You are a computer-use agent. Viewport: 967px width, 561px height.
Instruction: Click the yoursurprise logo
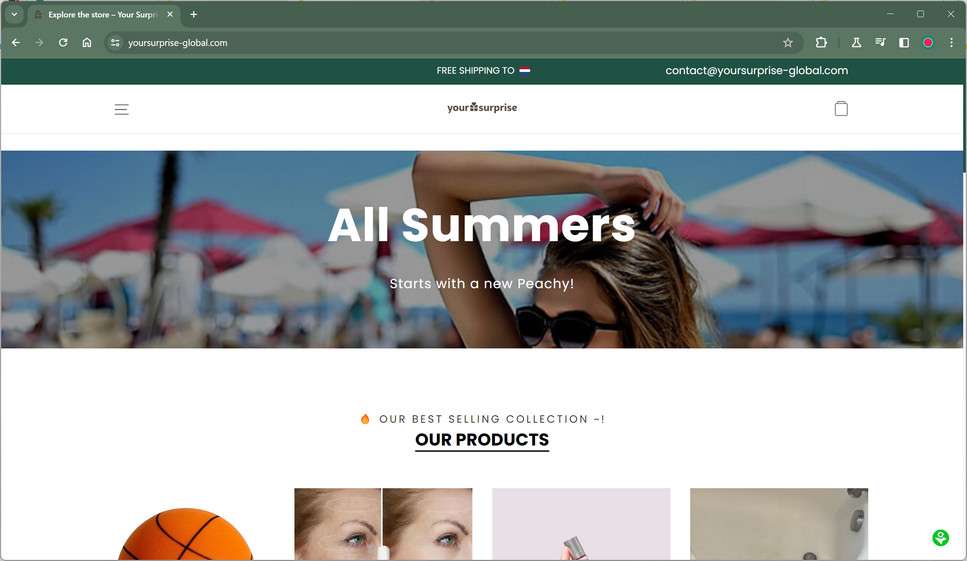click(x=482, y=107)
